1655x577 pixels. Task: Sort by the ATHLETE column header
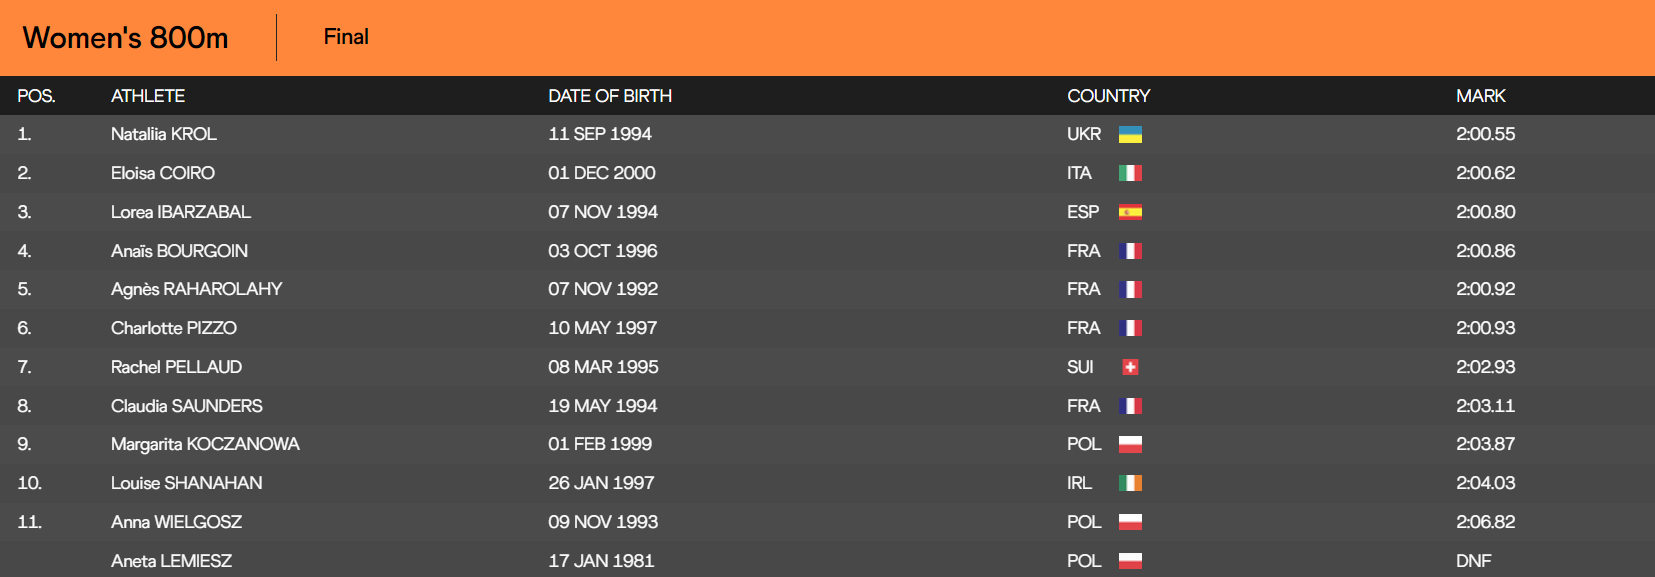click(148, 96)
